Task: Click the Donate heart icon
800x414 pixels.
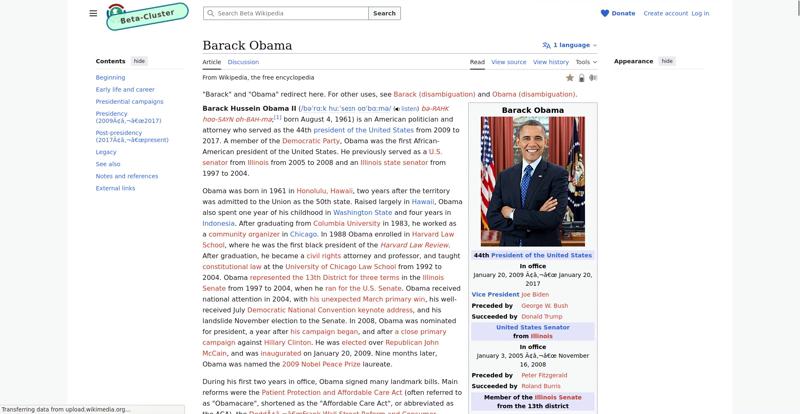Action: click(x=605, y=13)
